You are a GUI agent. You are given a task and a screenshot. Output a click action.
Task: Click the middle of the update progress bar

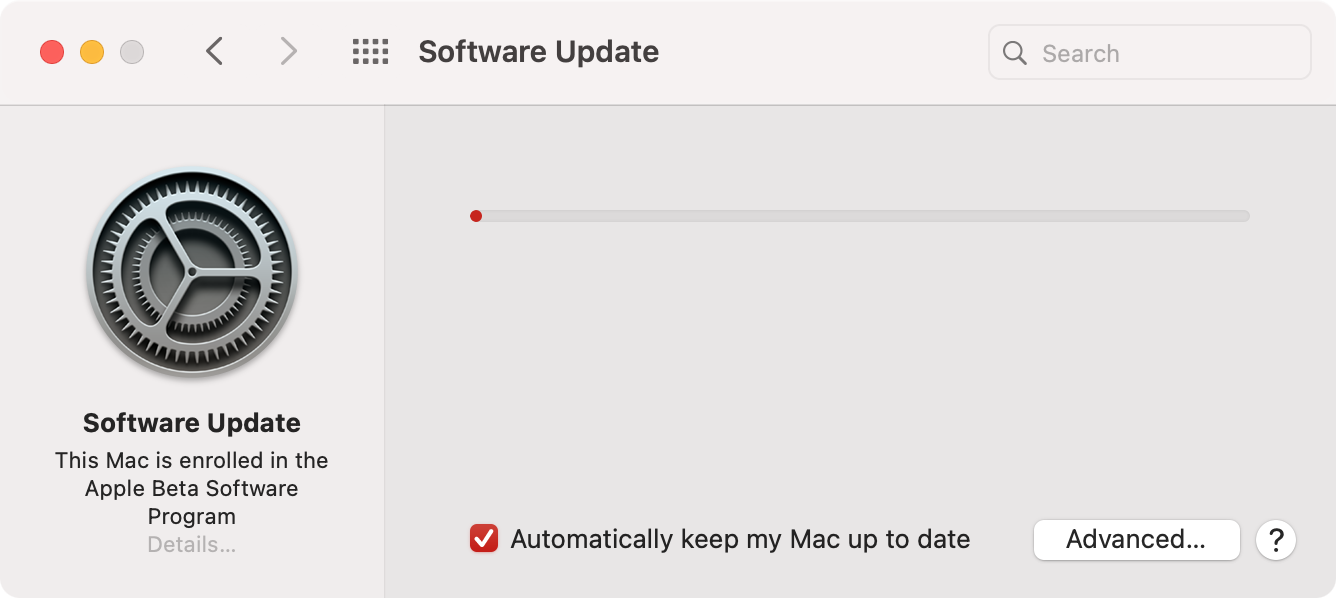860,216
